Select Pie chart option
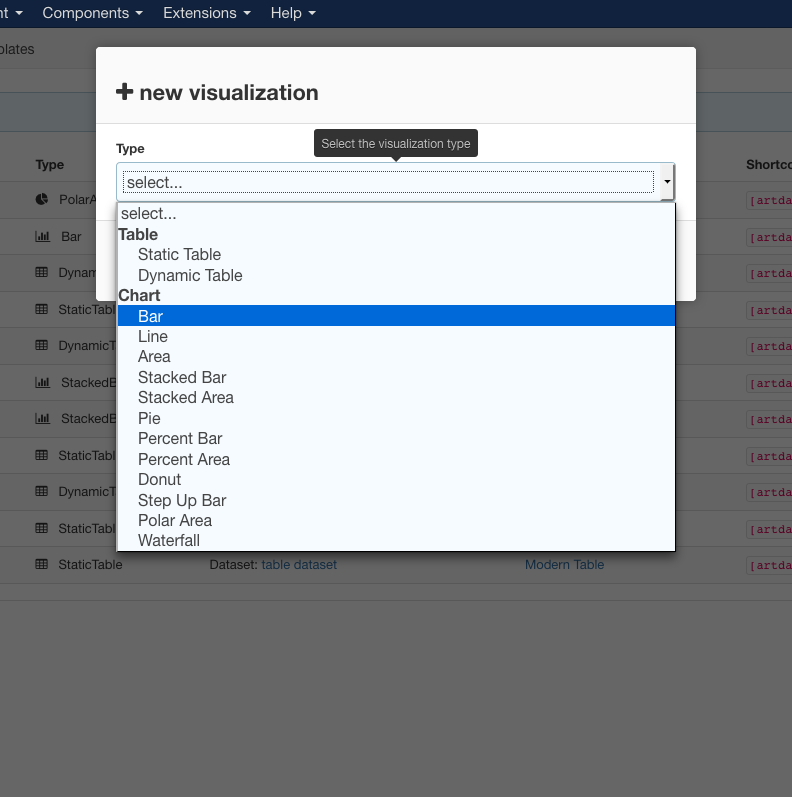Screen dimensions: 792x797 [396, 418]
